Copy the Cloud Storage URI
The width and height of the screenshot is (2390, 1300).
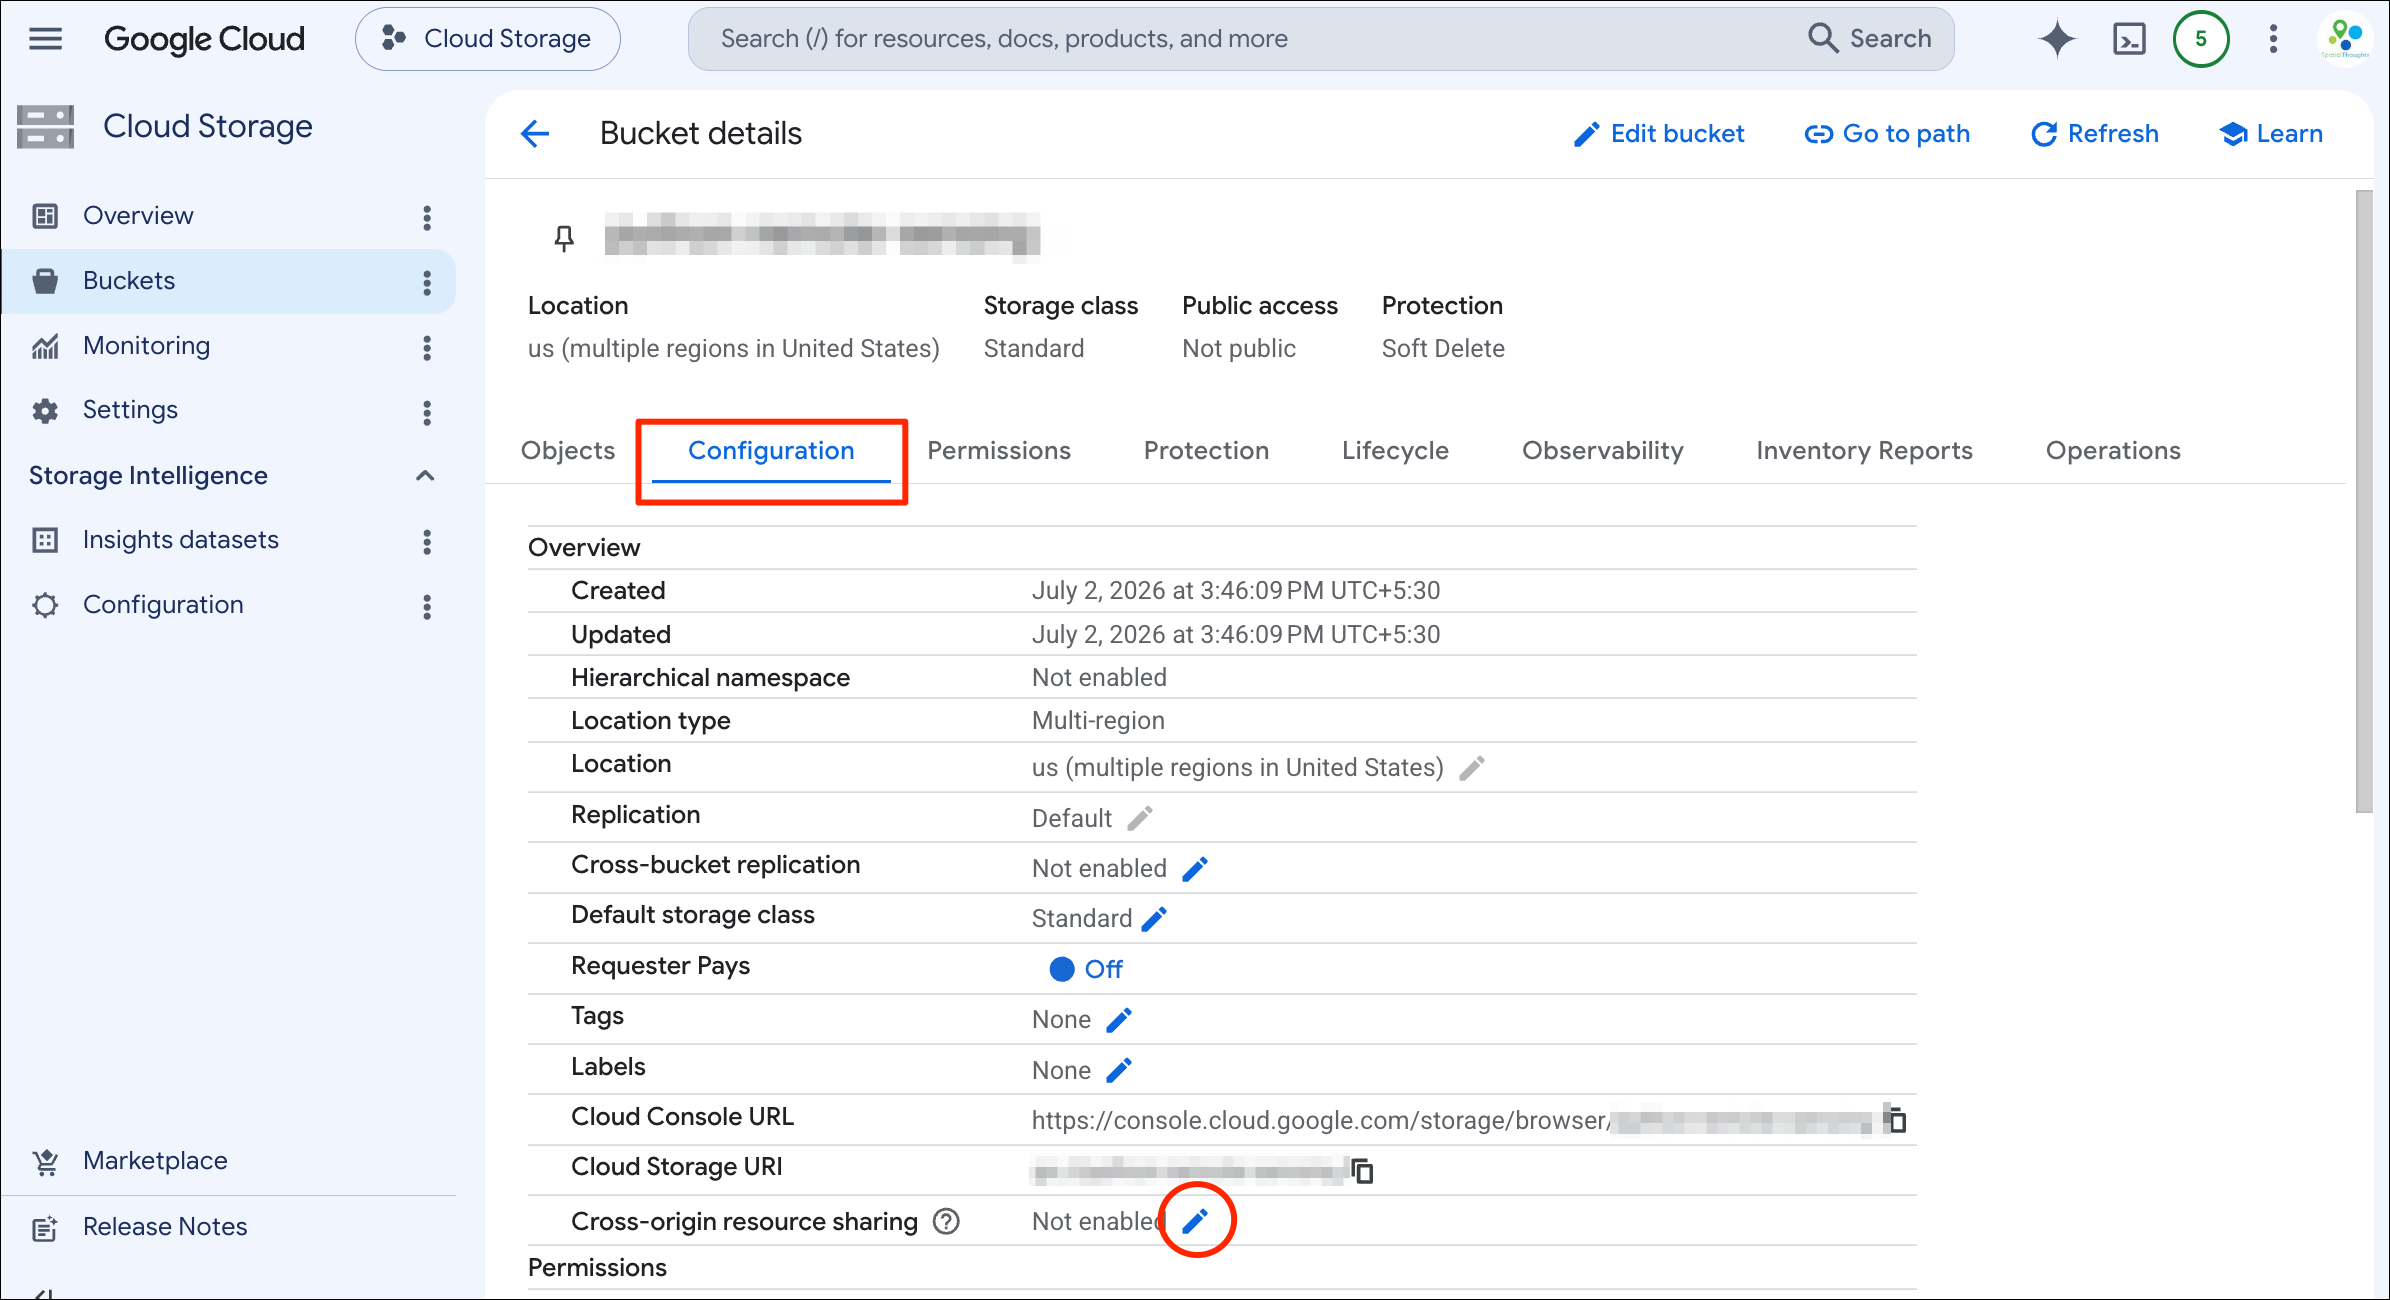pyautogui.click(x=1362, y=1170)
